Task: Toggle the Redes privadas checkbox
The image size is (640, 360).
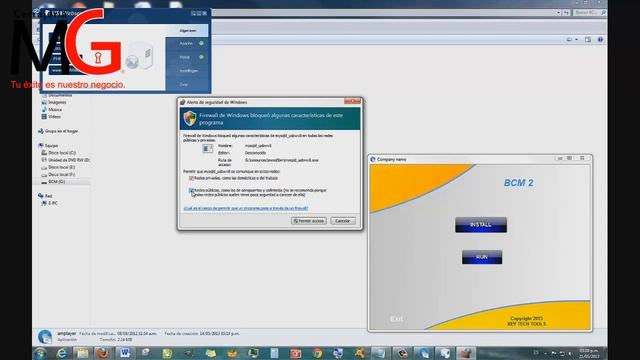Action: (191, 178)
